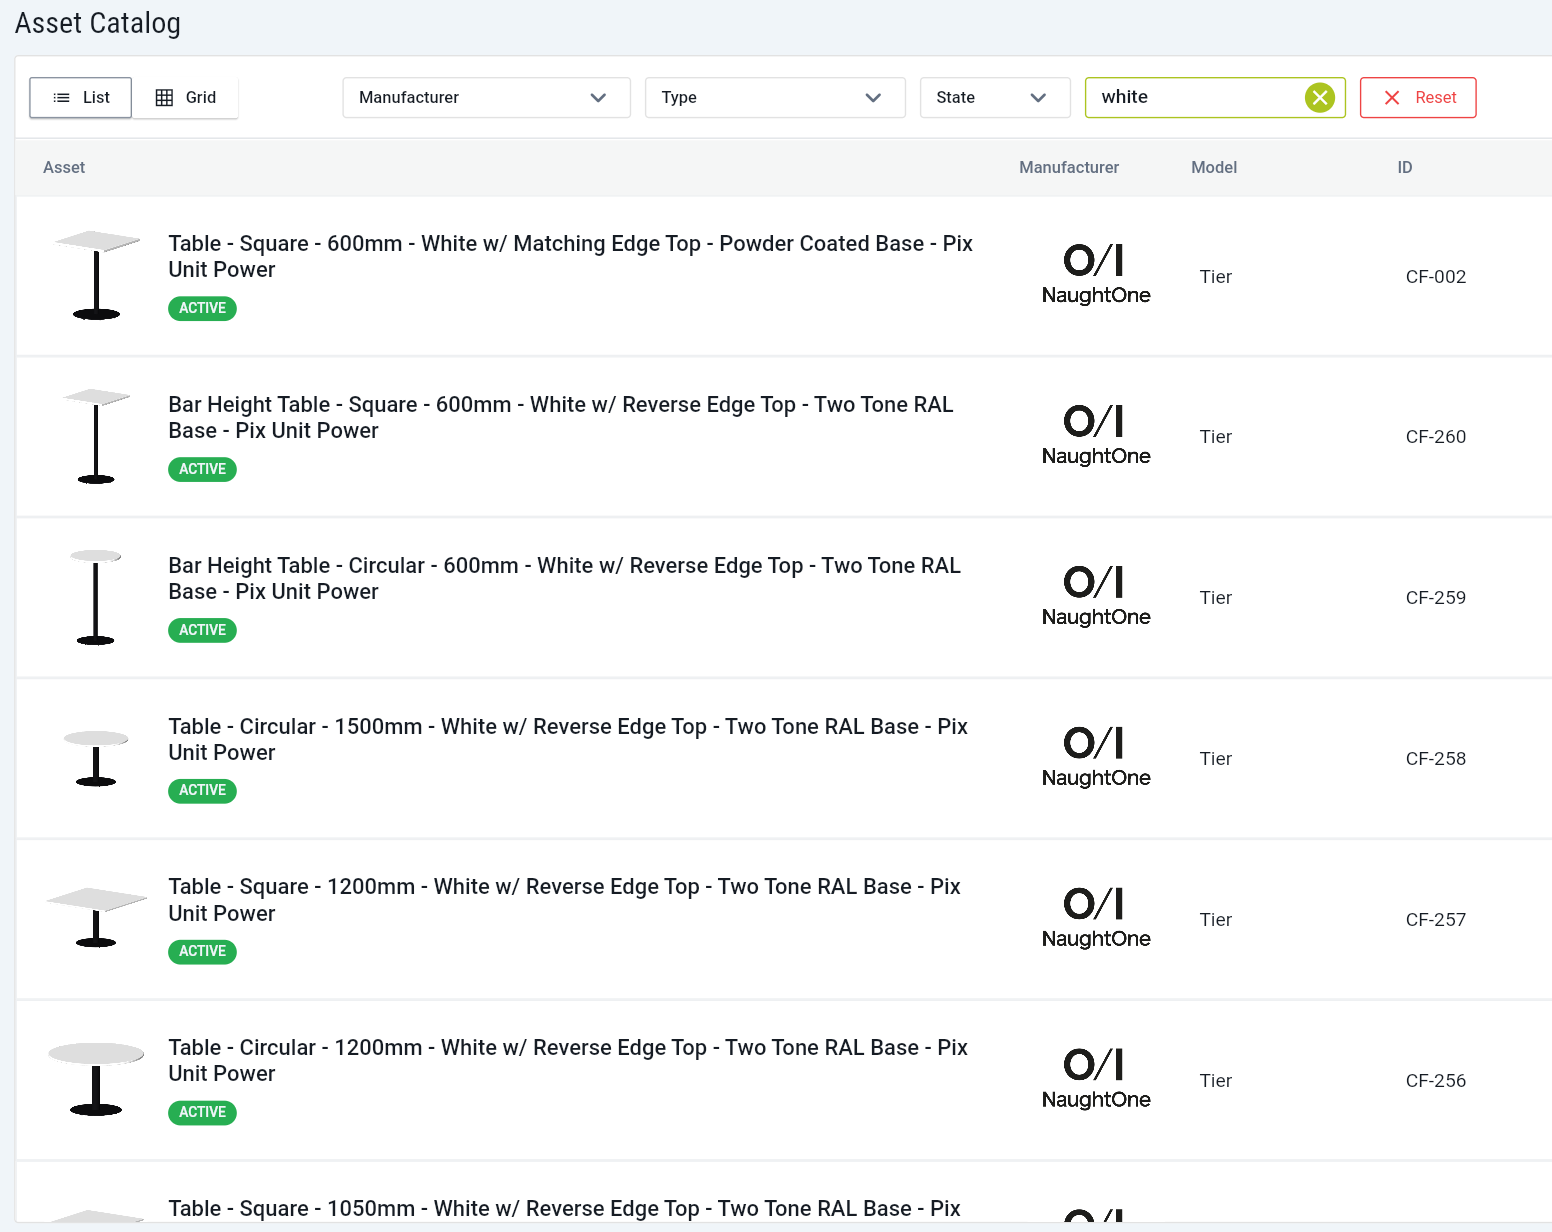Expand the Type filter dropdown

coord(775,97)
